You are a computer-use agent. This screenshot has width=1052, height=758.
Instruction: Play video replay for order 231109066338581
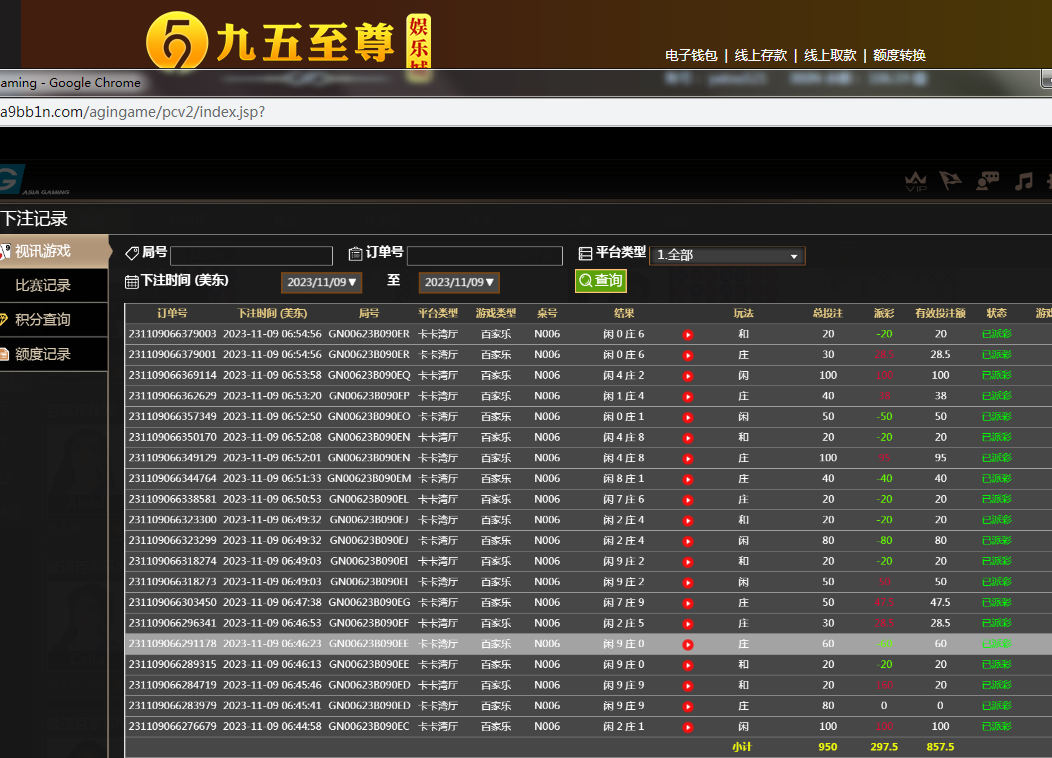(688, 500)
